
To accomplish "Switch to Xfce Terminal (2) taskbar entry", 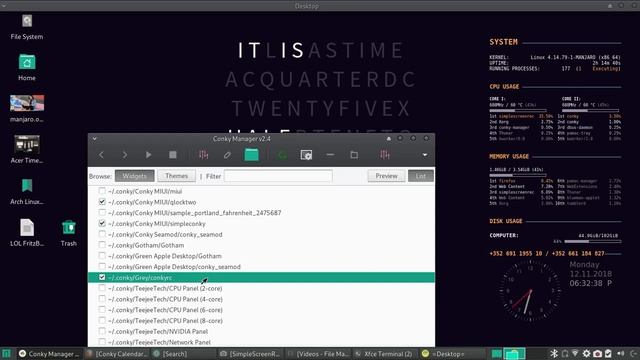I will coord(384,353).
